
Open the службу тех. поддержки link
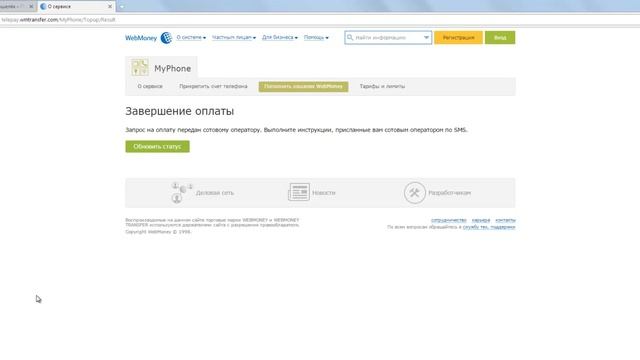coord(489,227)
